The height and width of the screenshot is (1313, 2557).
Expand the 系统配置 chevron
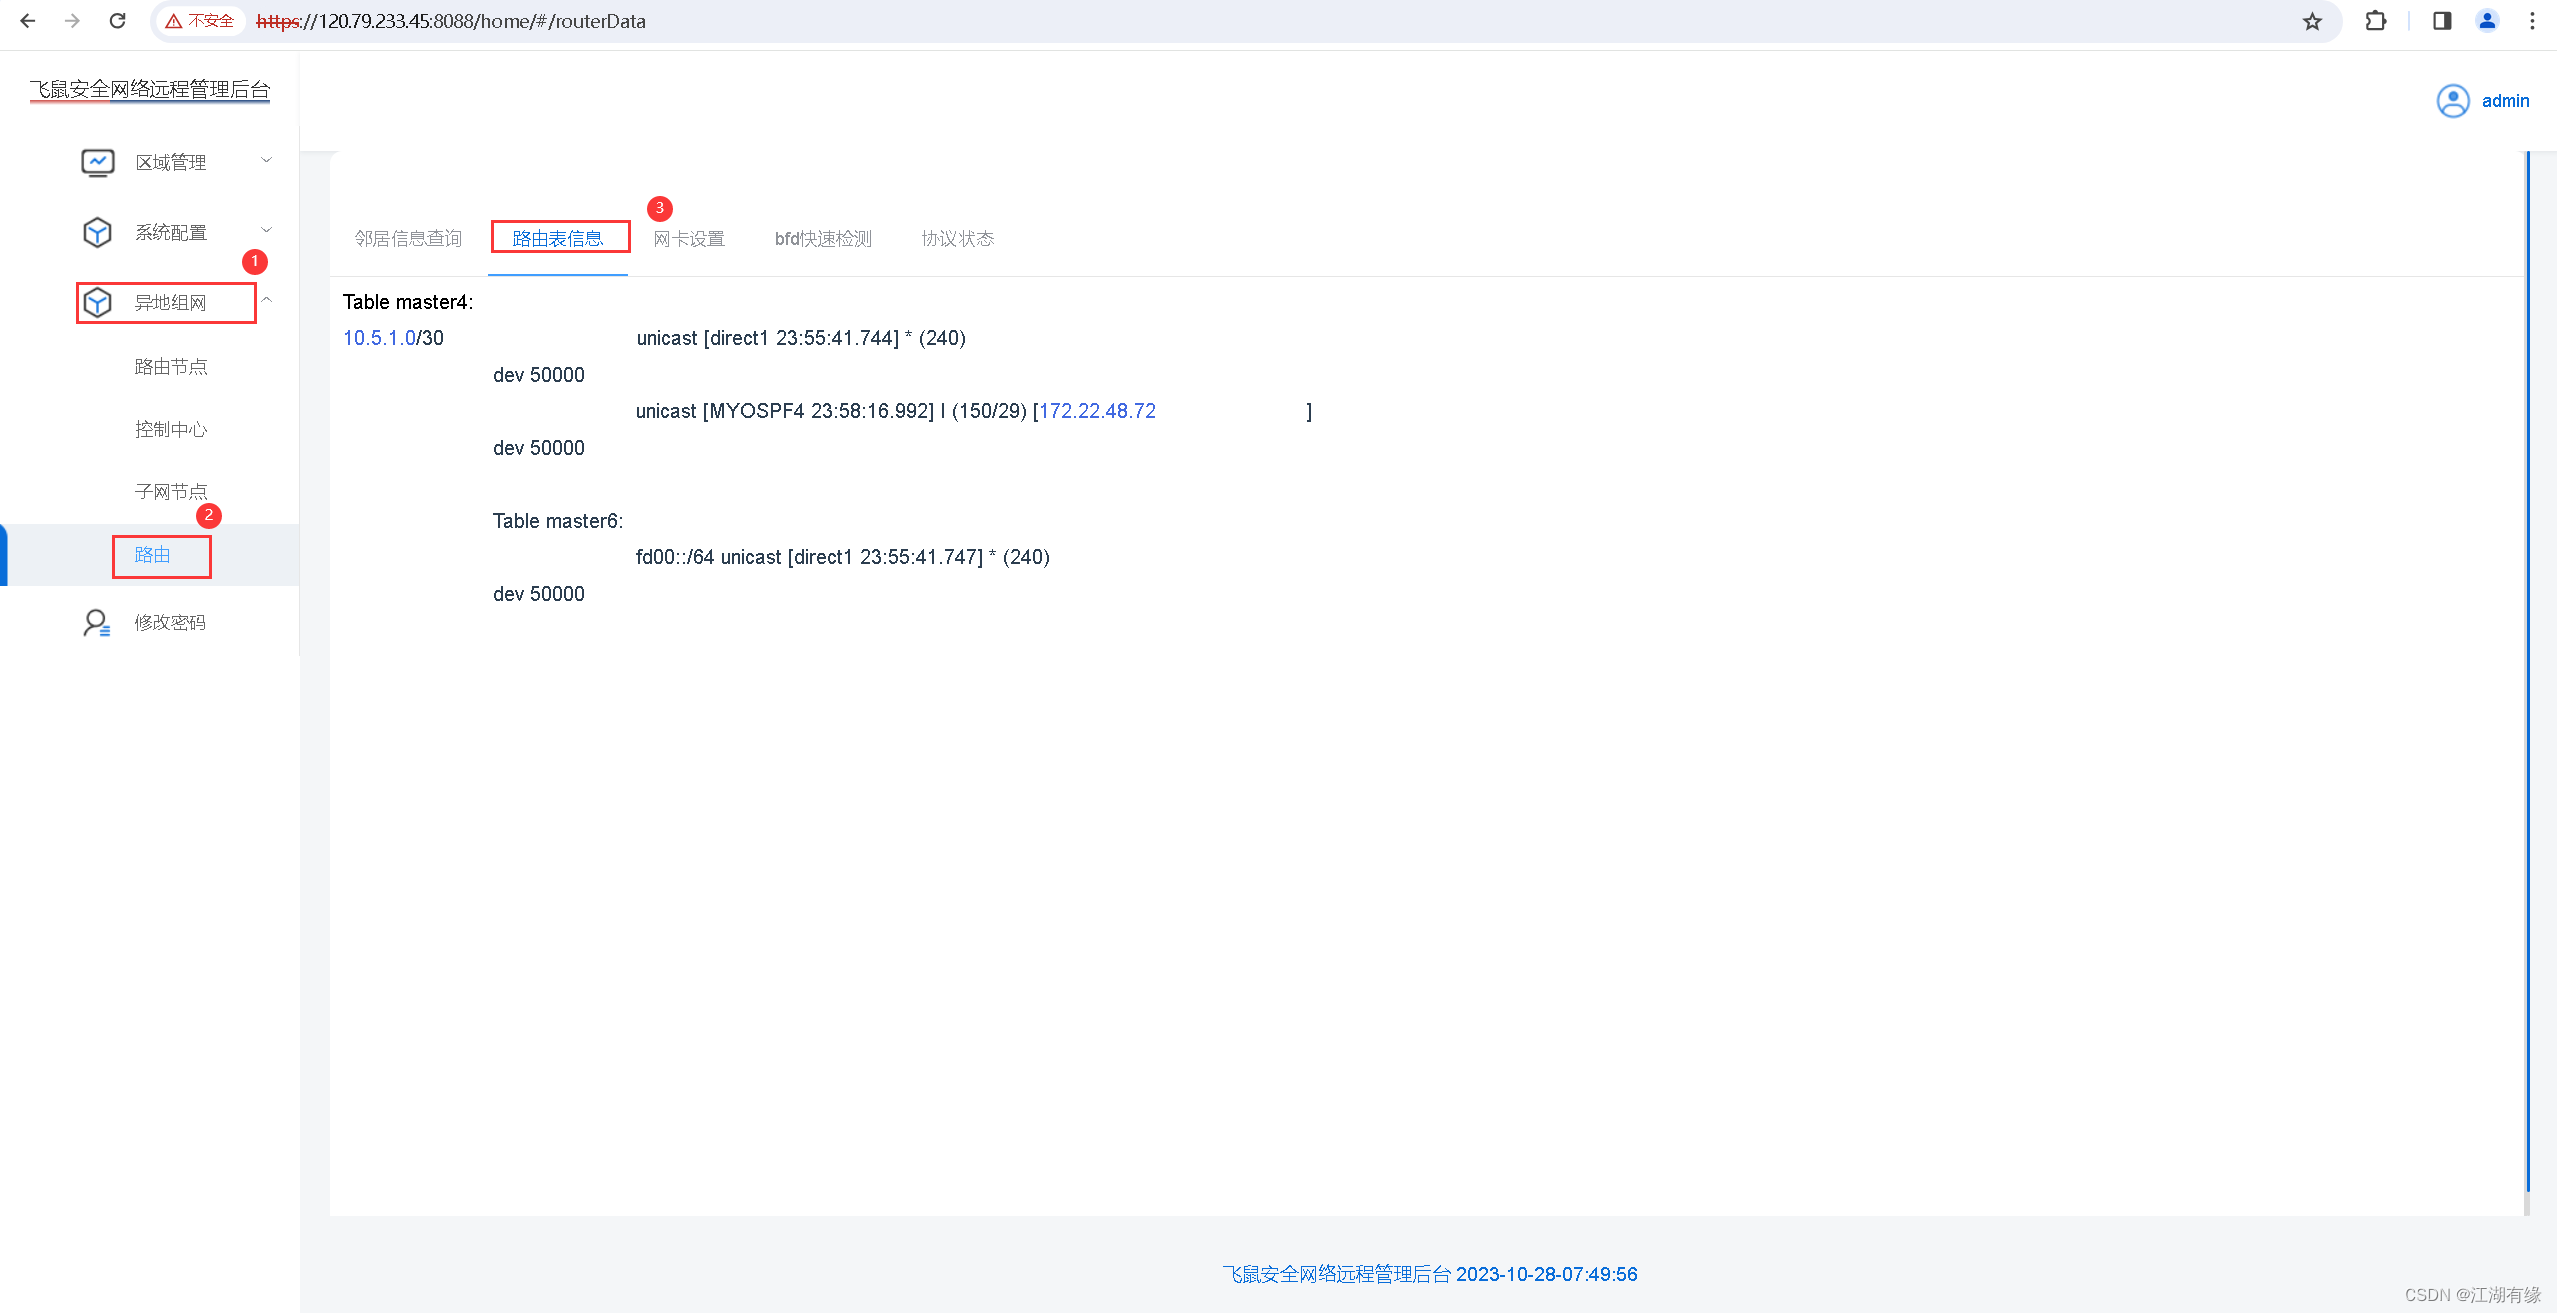point(266,230)
